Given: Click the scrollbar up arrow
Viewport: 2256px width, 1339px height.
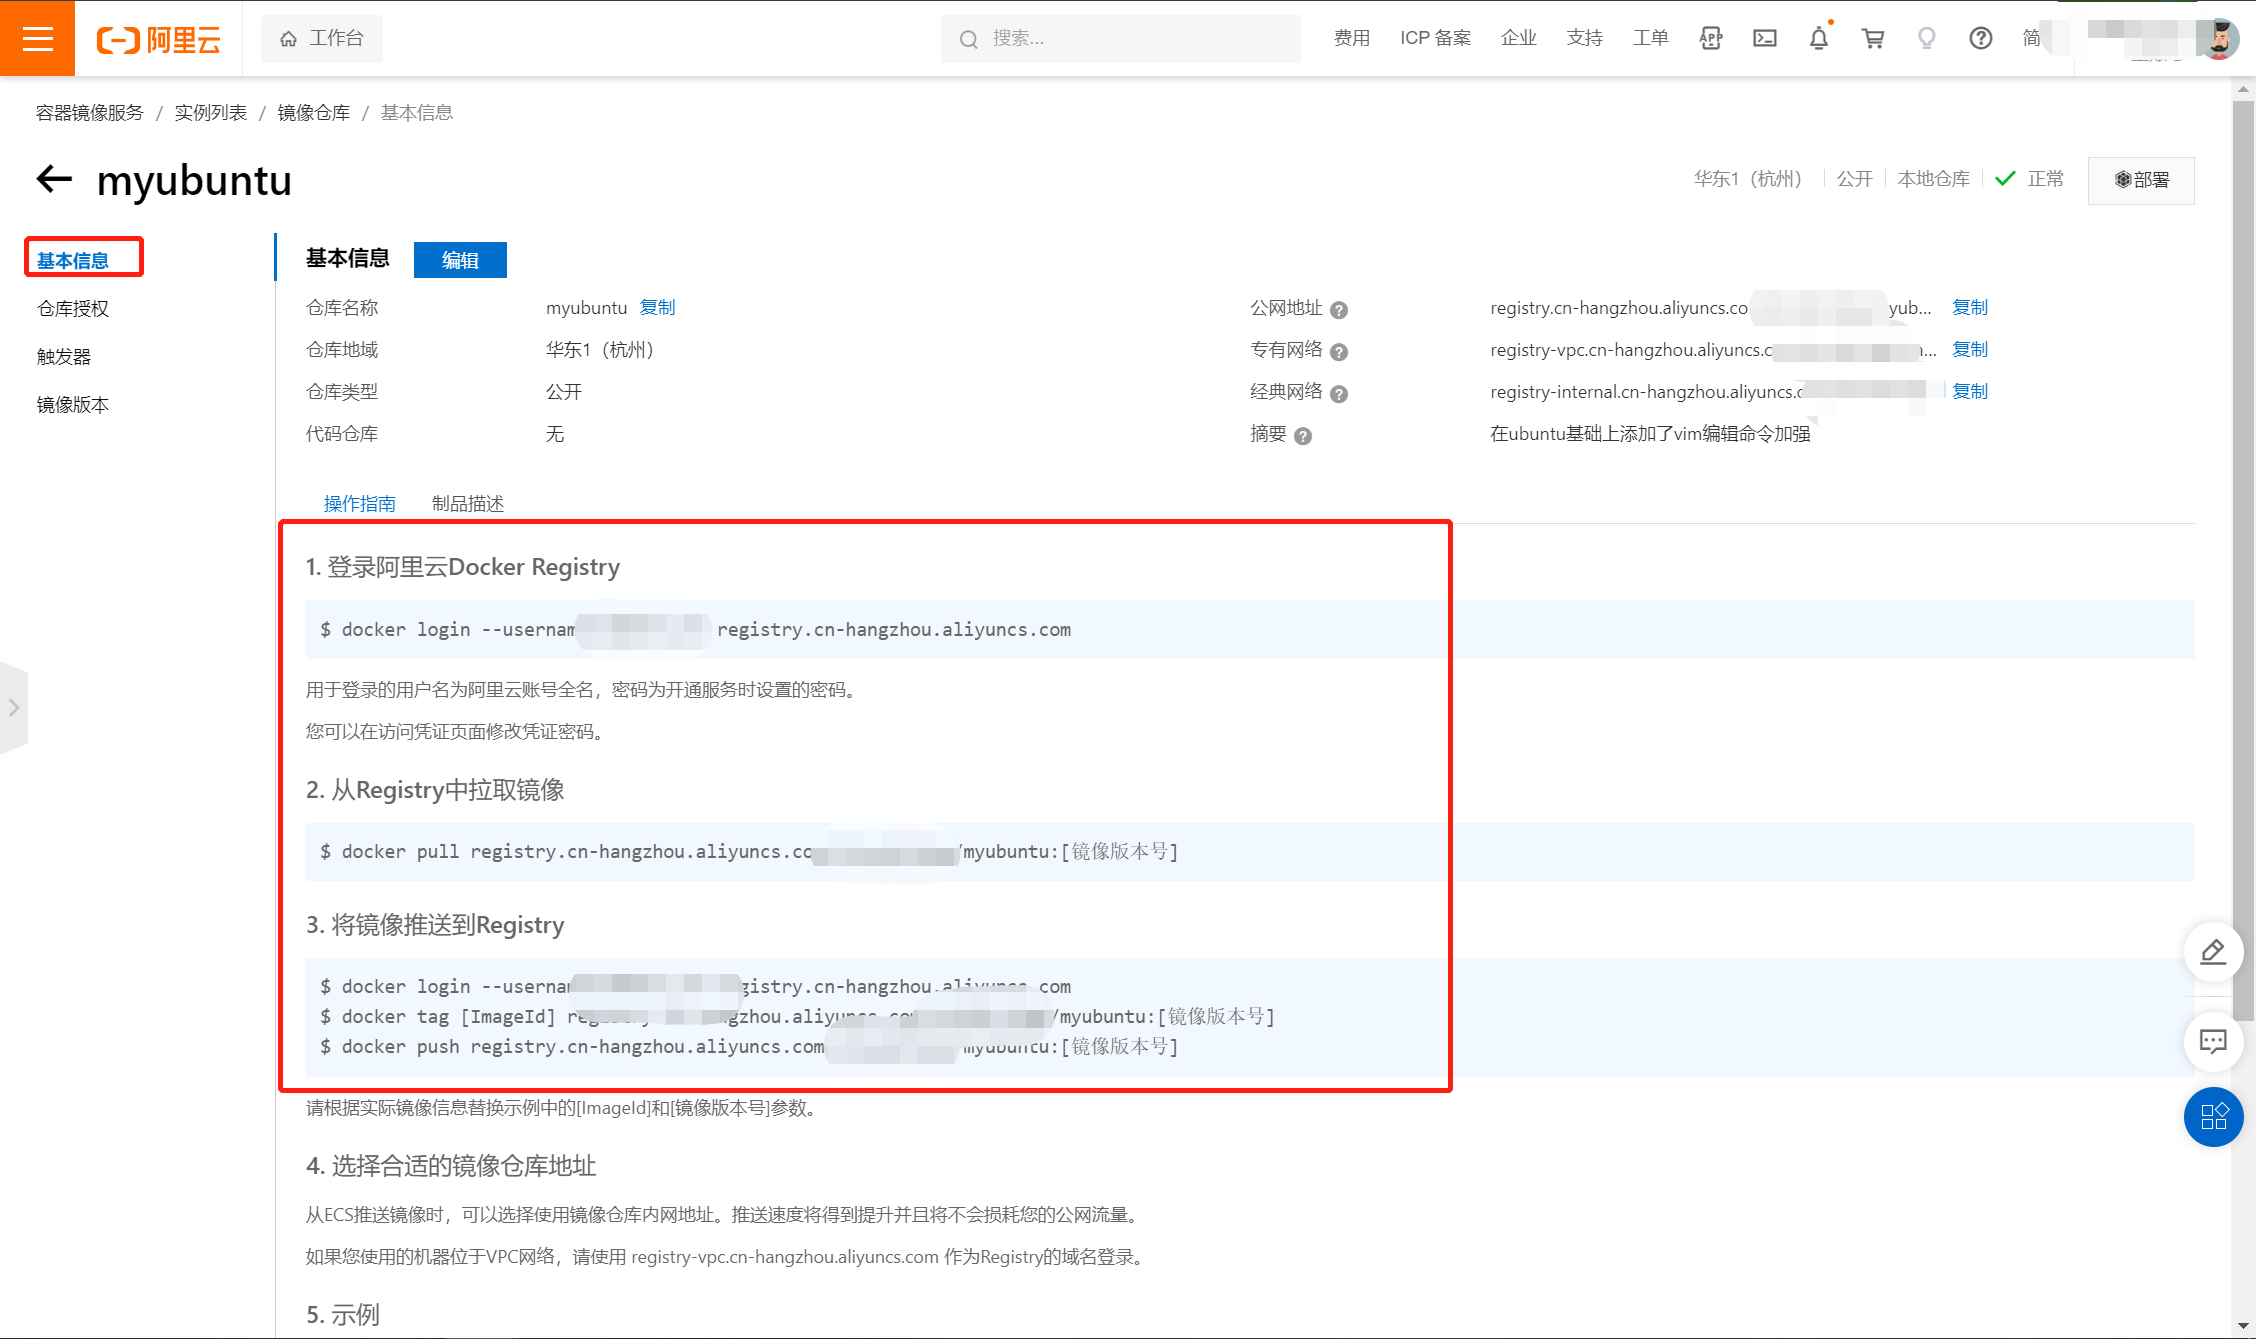Looking at the screenshot, I should tap(2243, 89).
